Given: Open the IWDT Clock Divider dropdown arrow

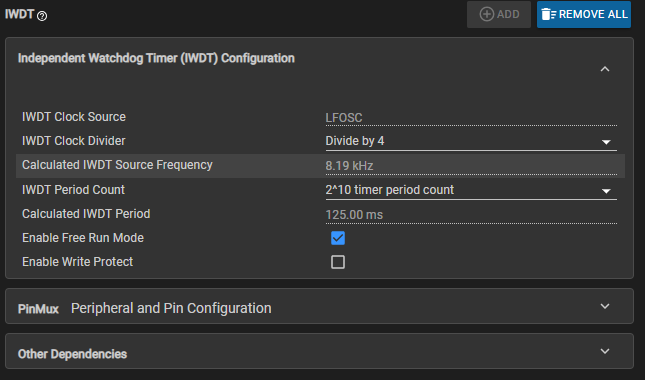Looking at the screenshot, I should pos(606,142).
